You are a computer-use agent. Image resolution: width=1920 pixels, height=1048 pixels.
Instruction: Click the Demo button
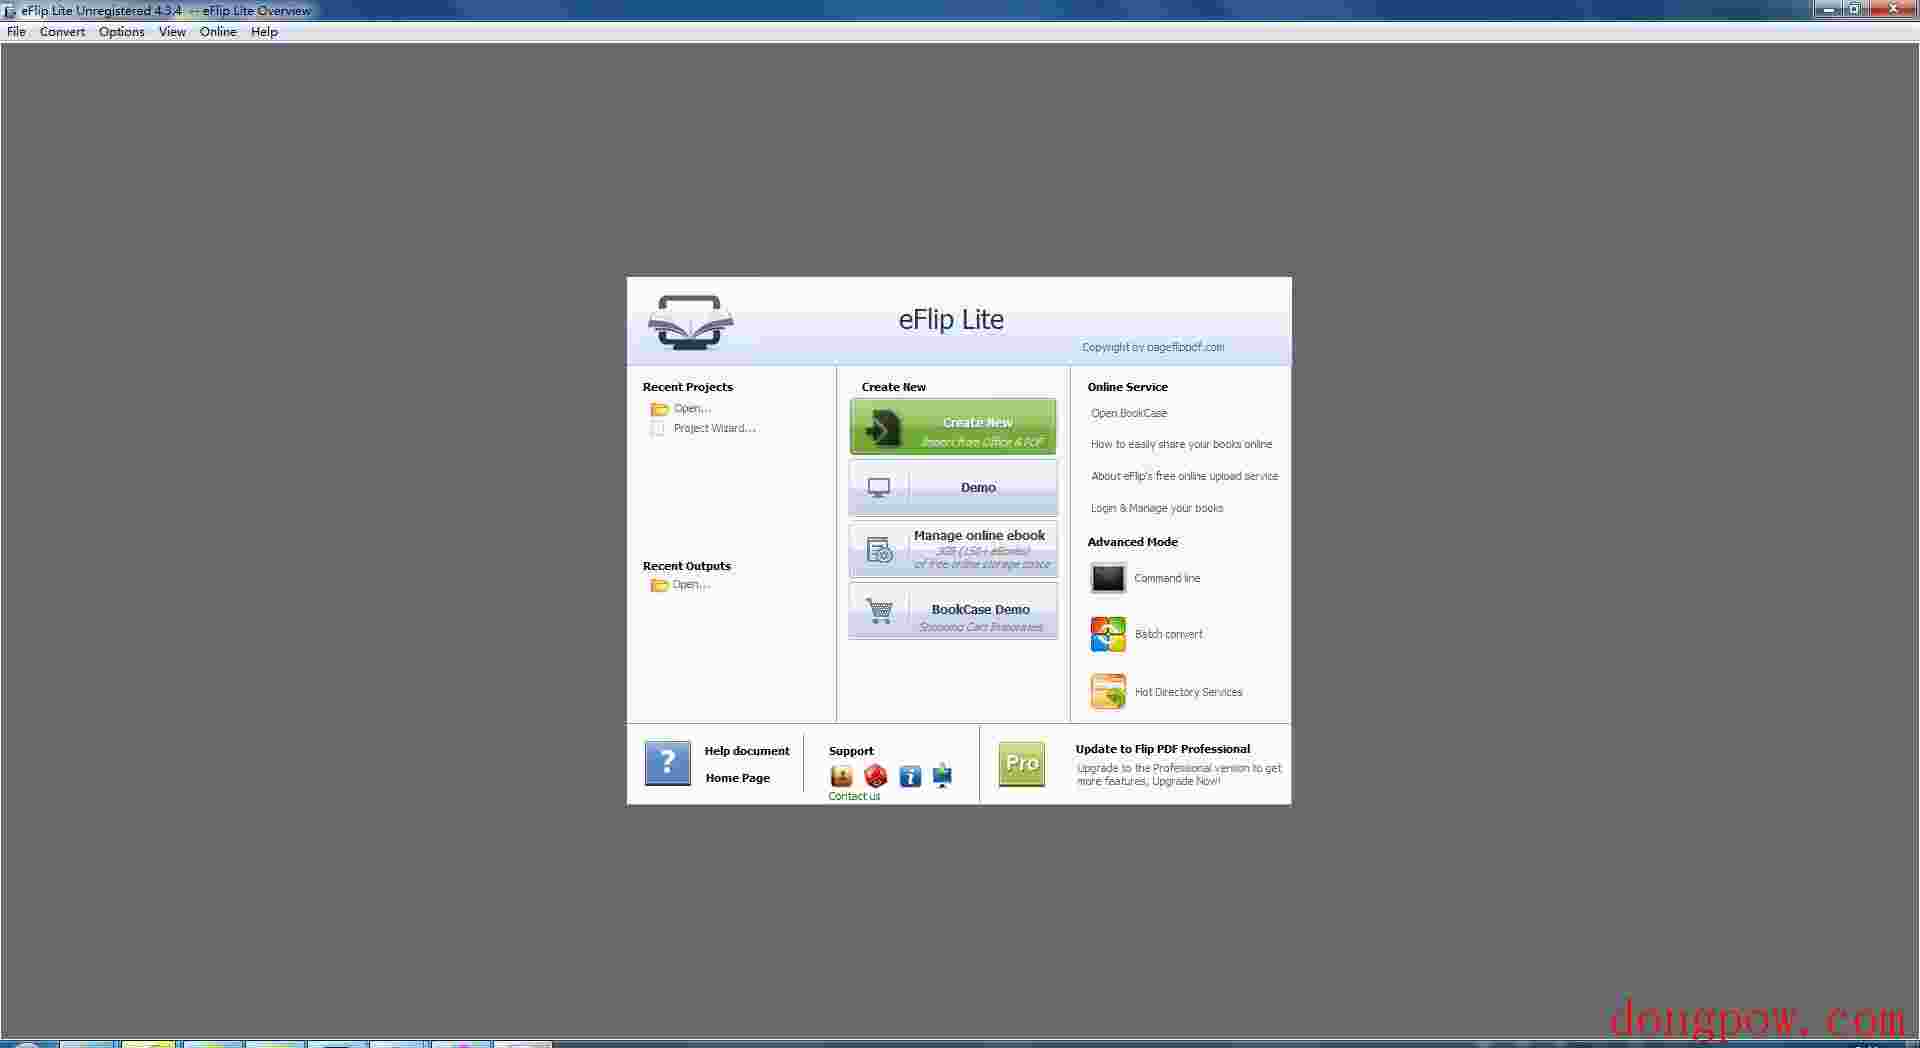coord(953,488)
